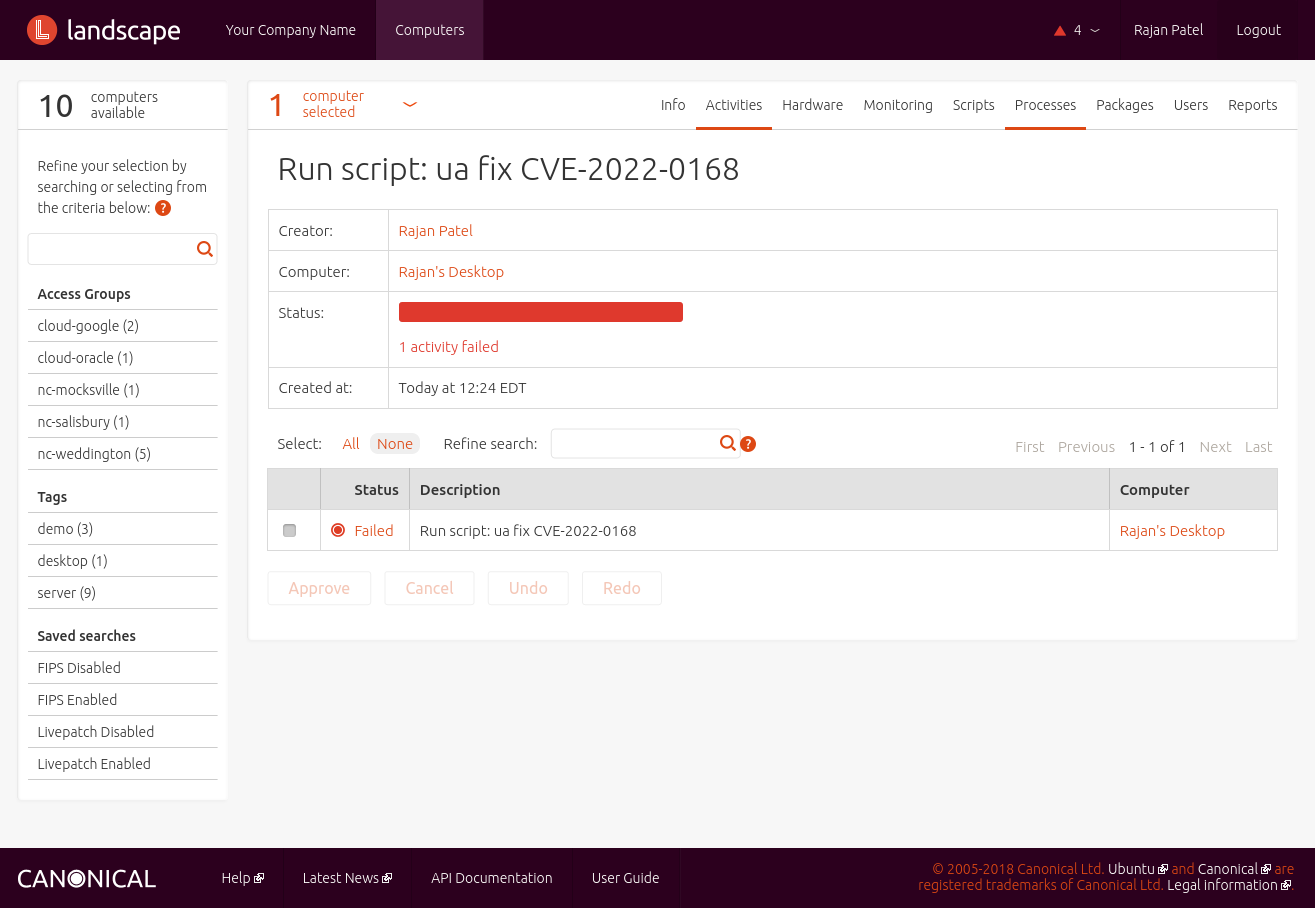Filter by desktop (1) tag
Screen dimensions: 1315x908
[x=72, y=561]
